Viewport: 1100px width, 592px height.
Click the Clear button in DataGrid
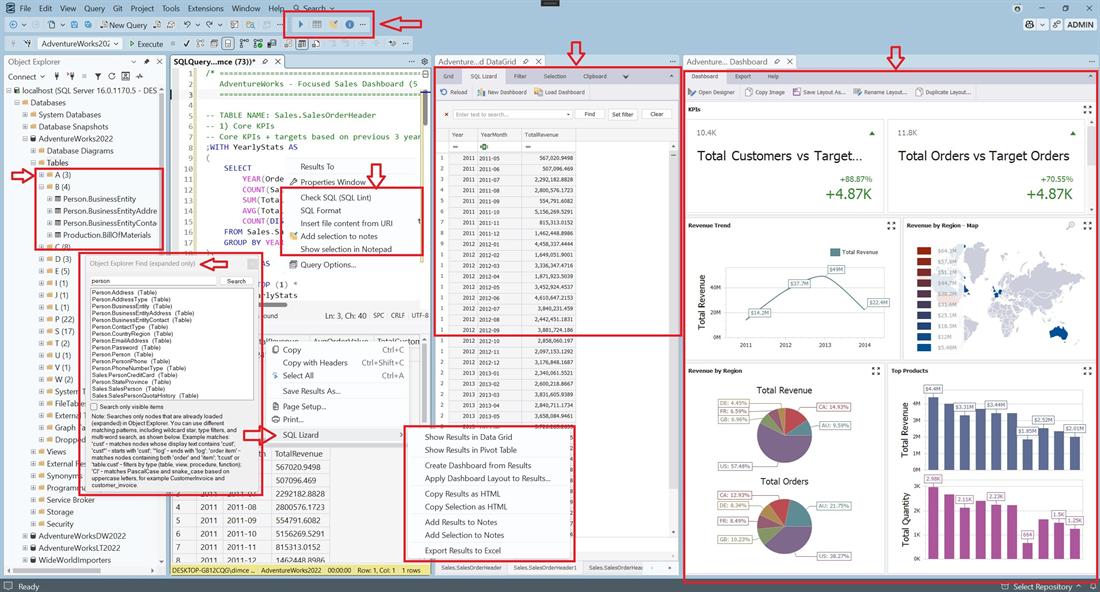(x=657, y=114)
